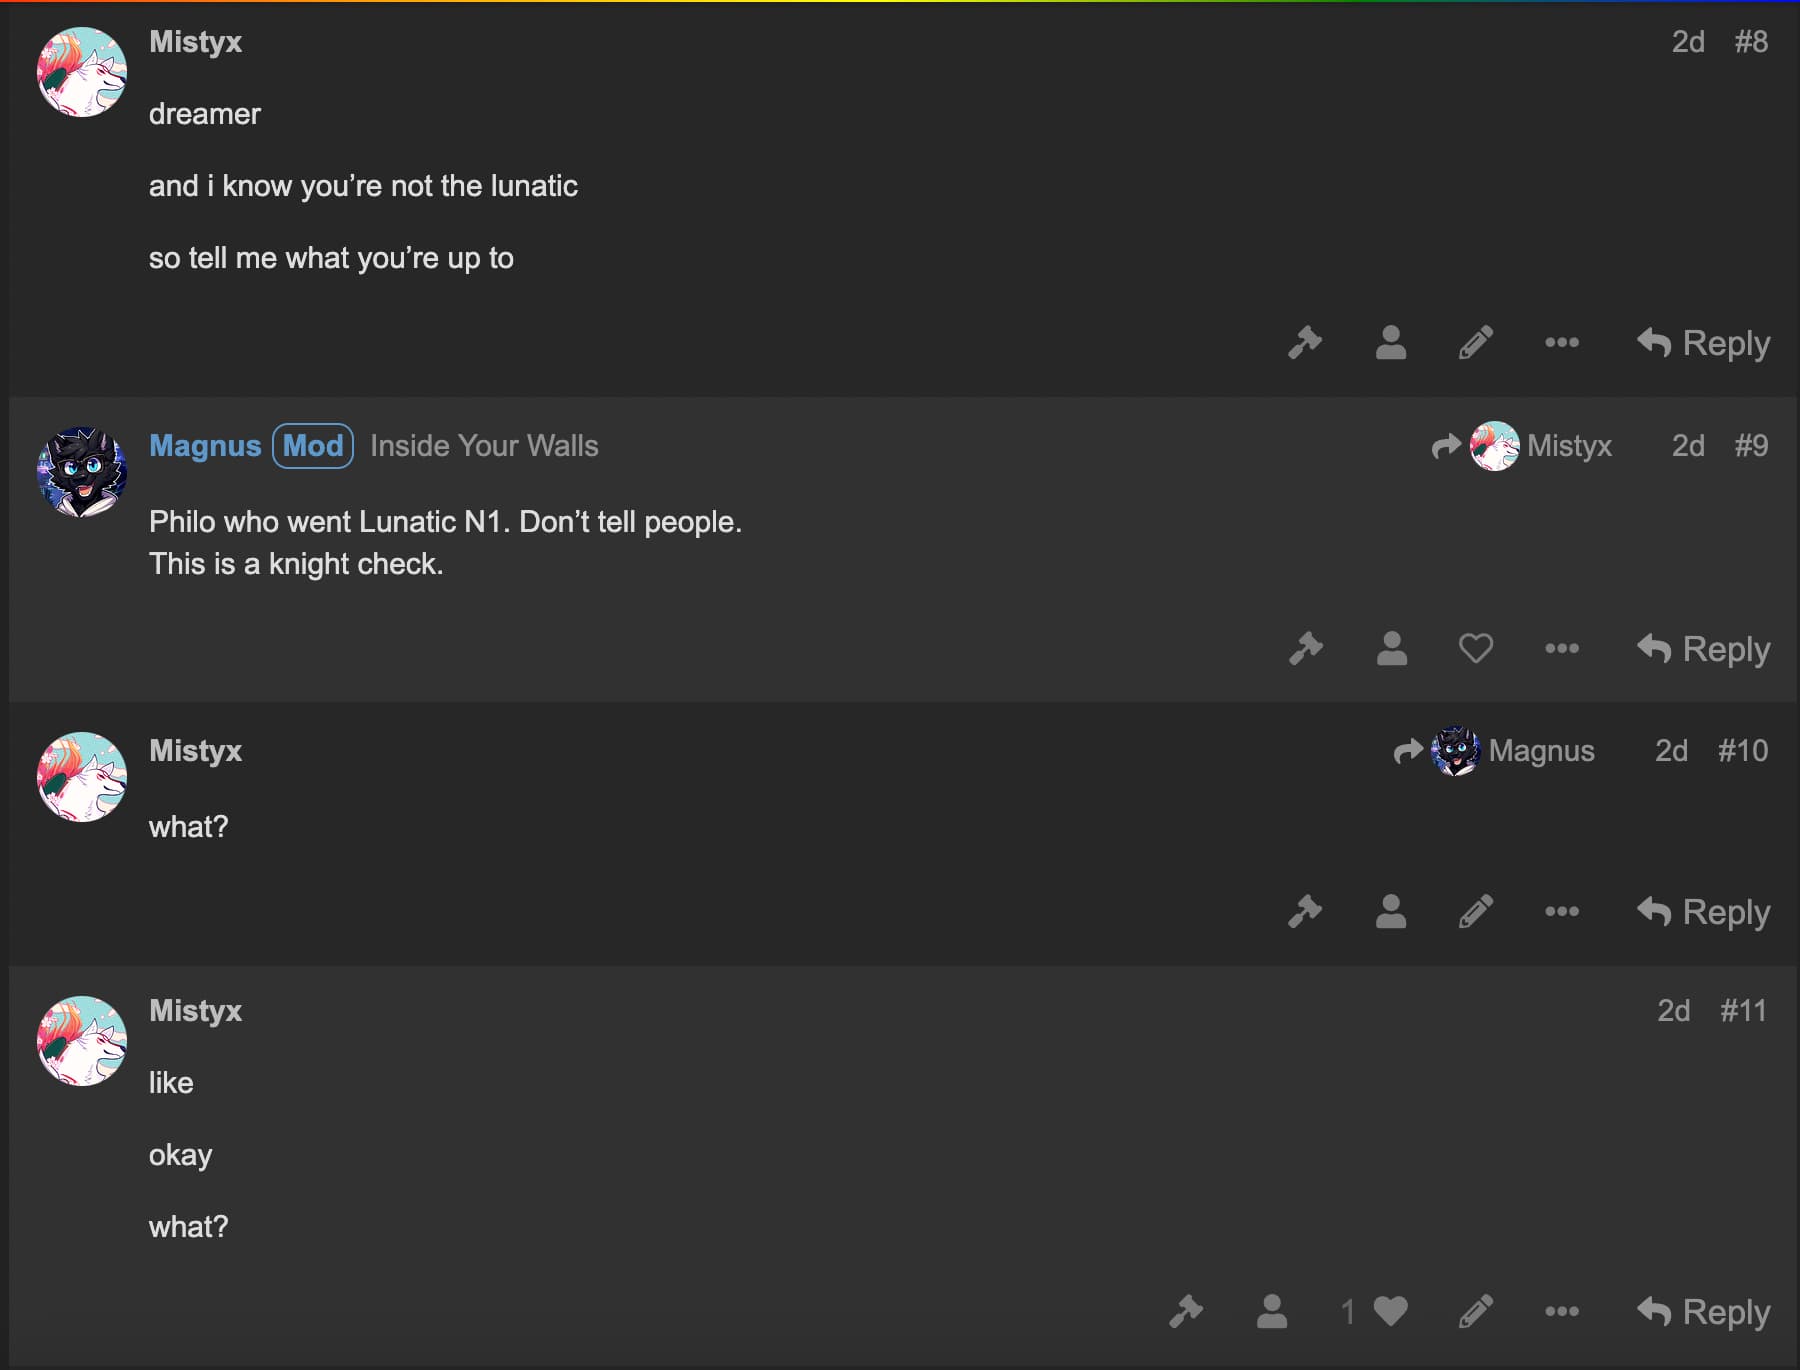Toggle the filled heart on post #11
This screenshot has width=1800, height=1370.
pyautogui.click(x=1390, y=1311)
